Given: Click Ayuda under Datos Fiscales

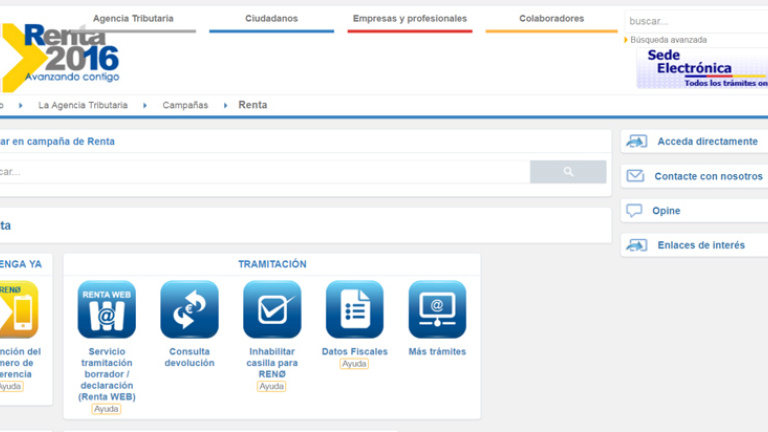Looking at the screenshot, I should coord(354,364).
